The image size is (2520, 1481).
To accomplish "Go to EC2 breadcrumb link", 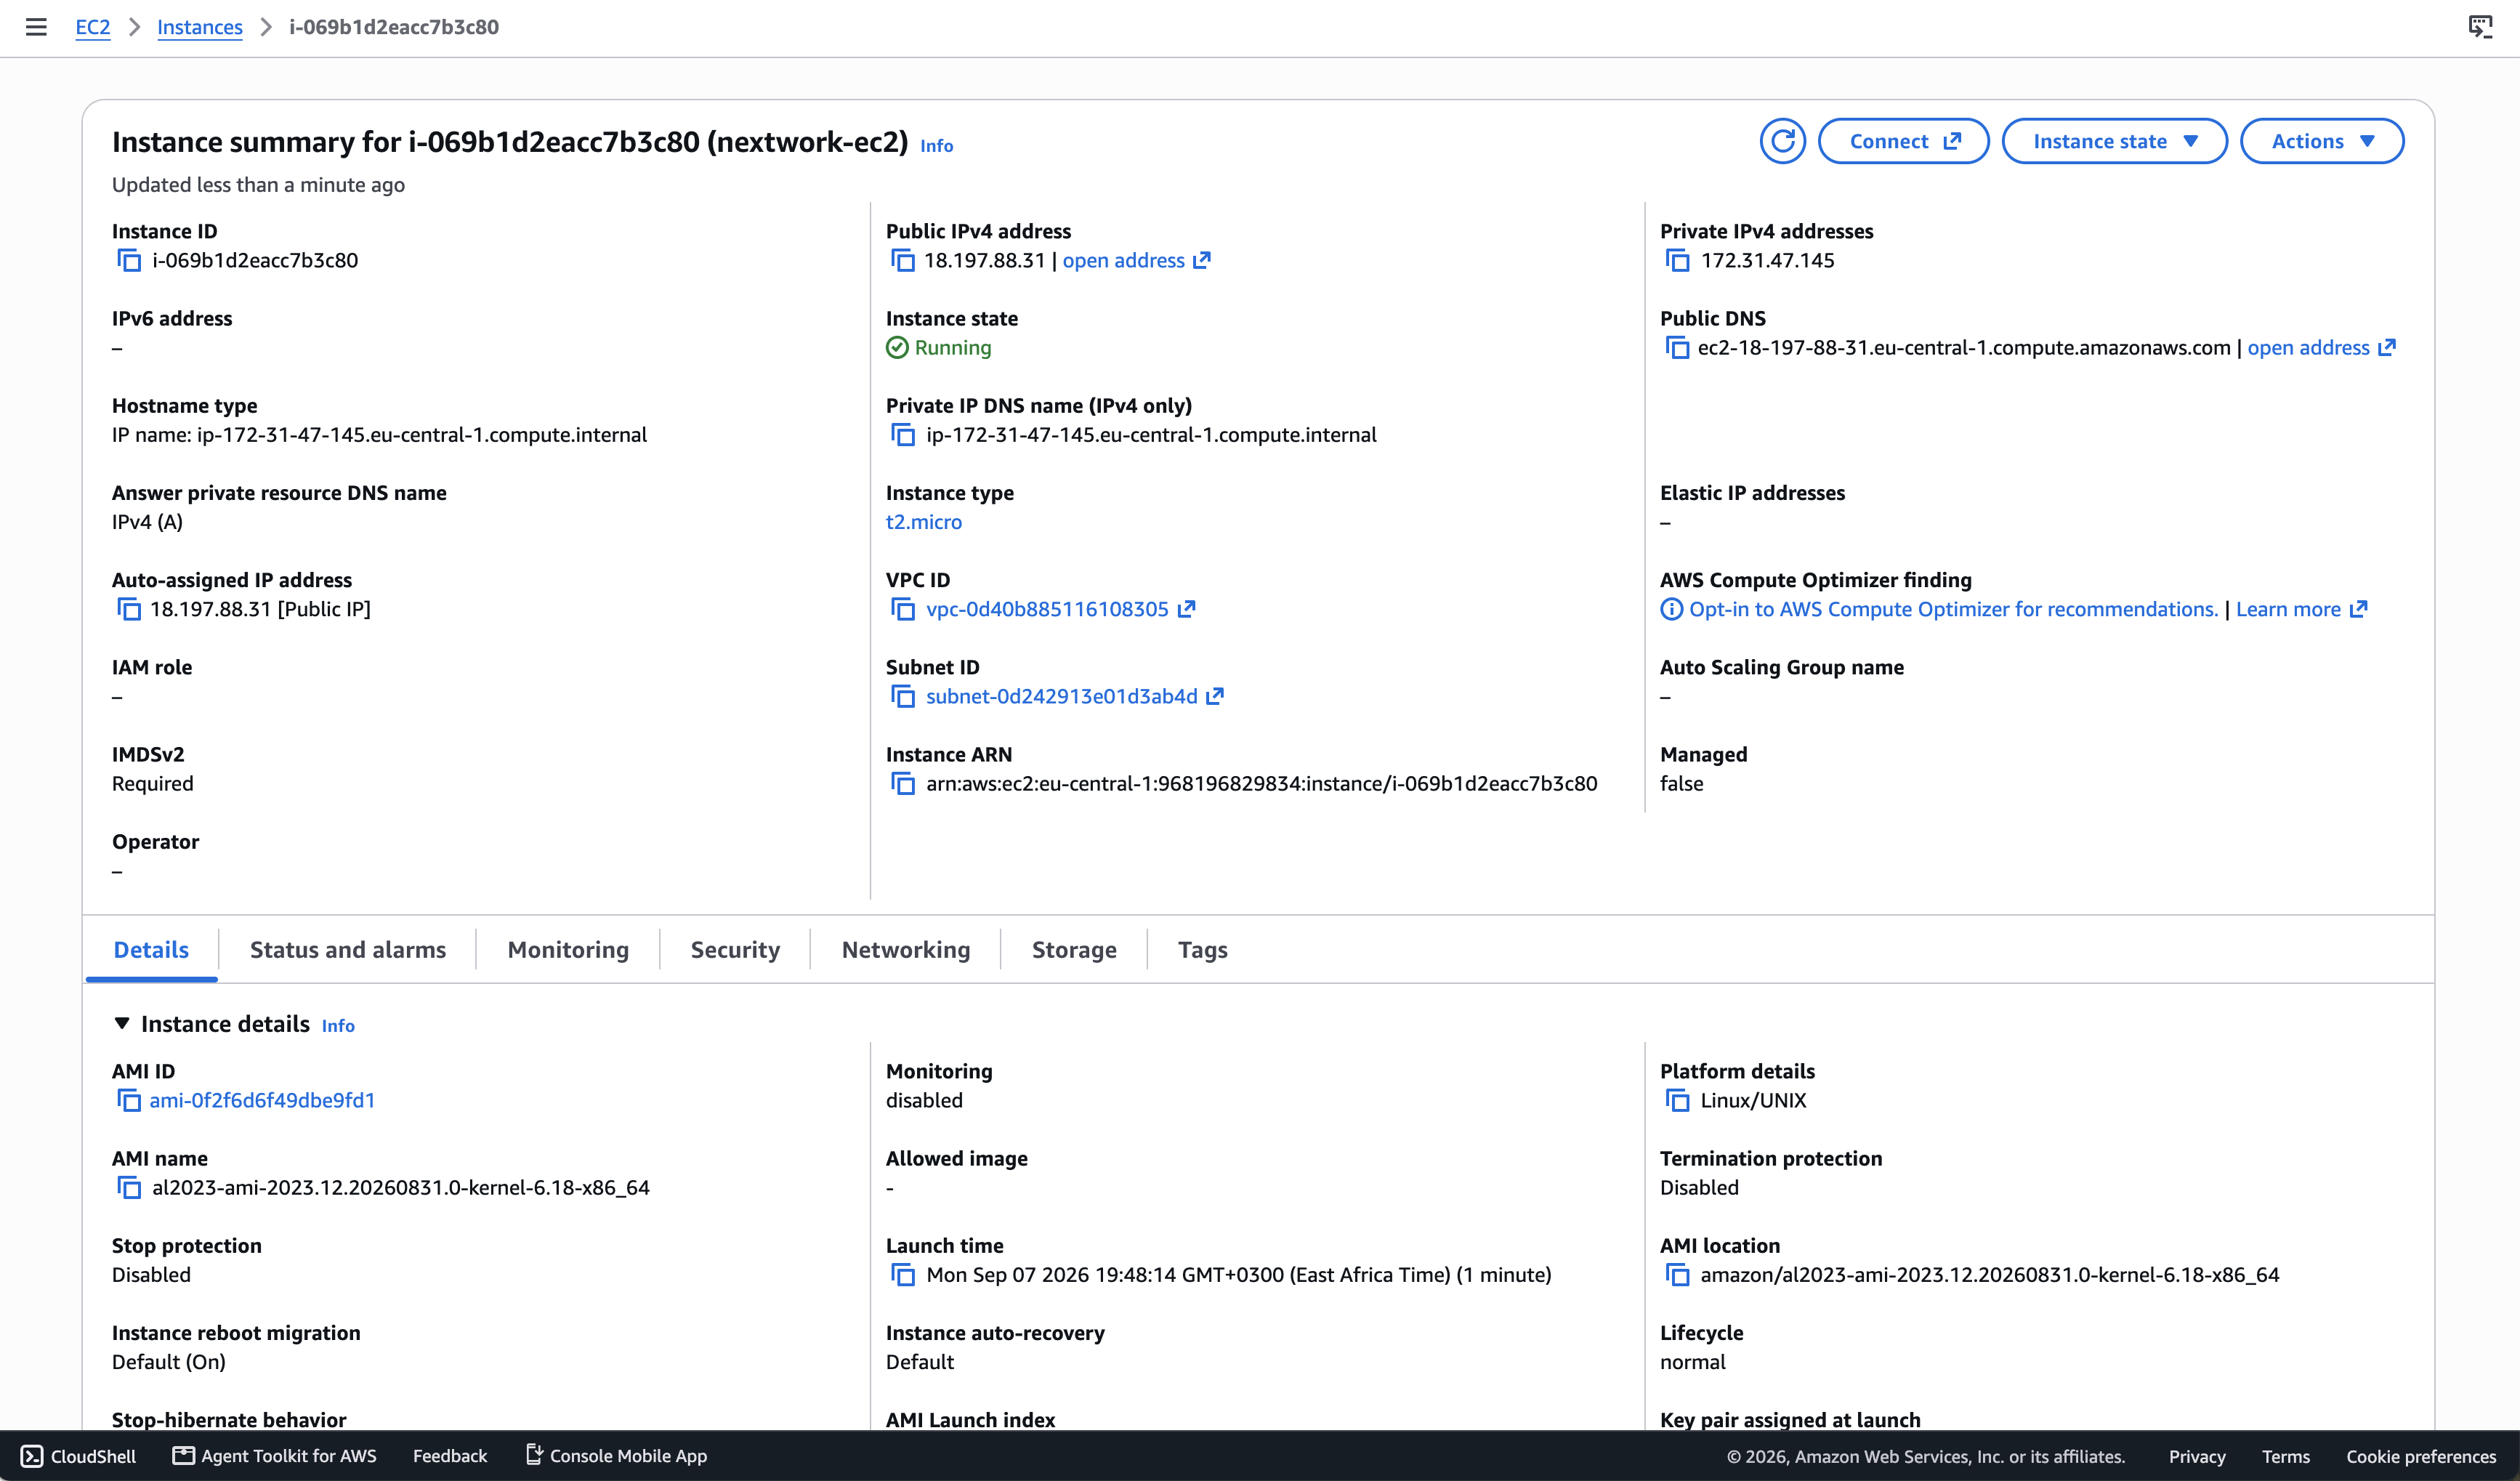I will pyautogui.click(x=93, y=27).
